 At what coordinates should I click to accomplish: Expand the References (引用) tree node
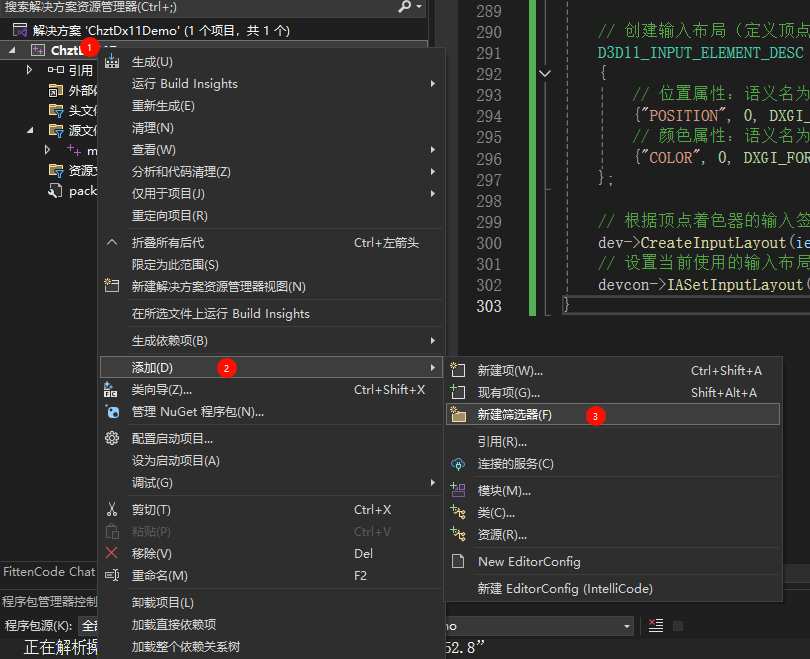pos(30,70)
